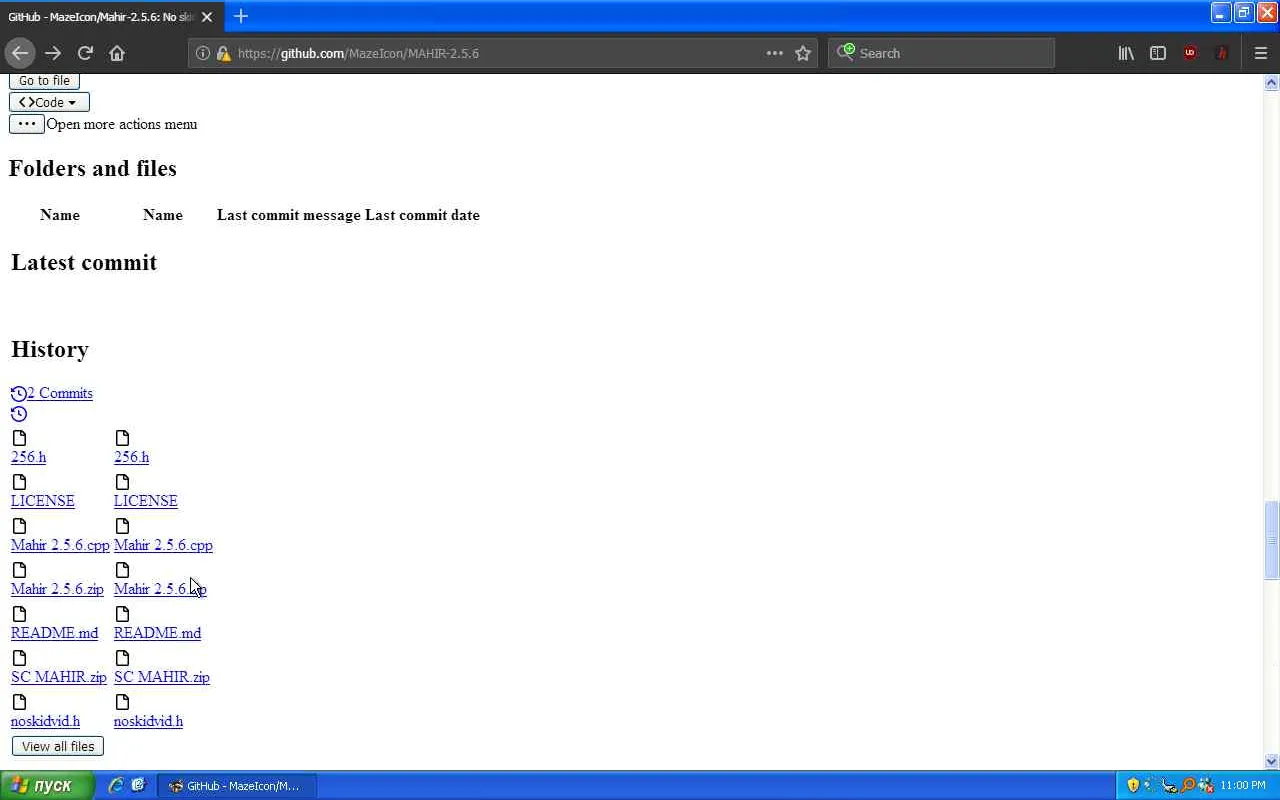Bookmark this page with the star icon
Viewport: 1280px width, 800px height.
click(x=803, y=53)
